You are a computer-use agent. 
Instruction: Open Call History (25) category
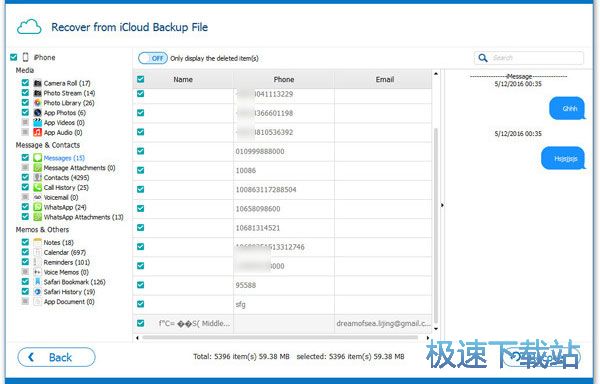coord(66,188)
